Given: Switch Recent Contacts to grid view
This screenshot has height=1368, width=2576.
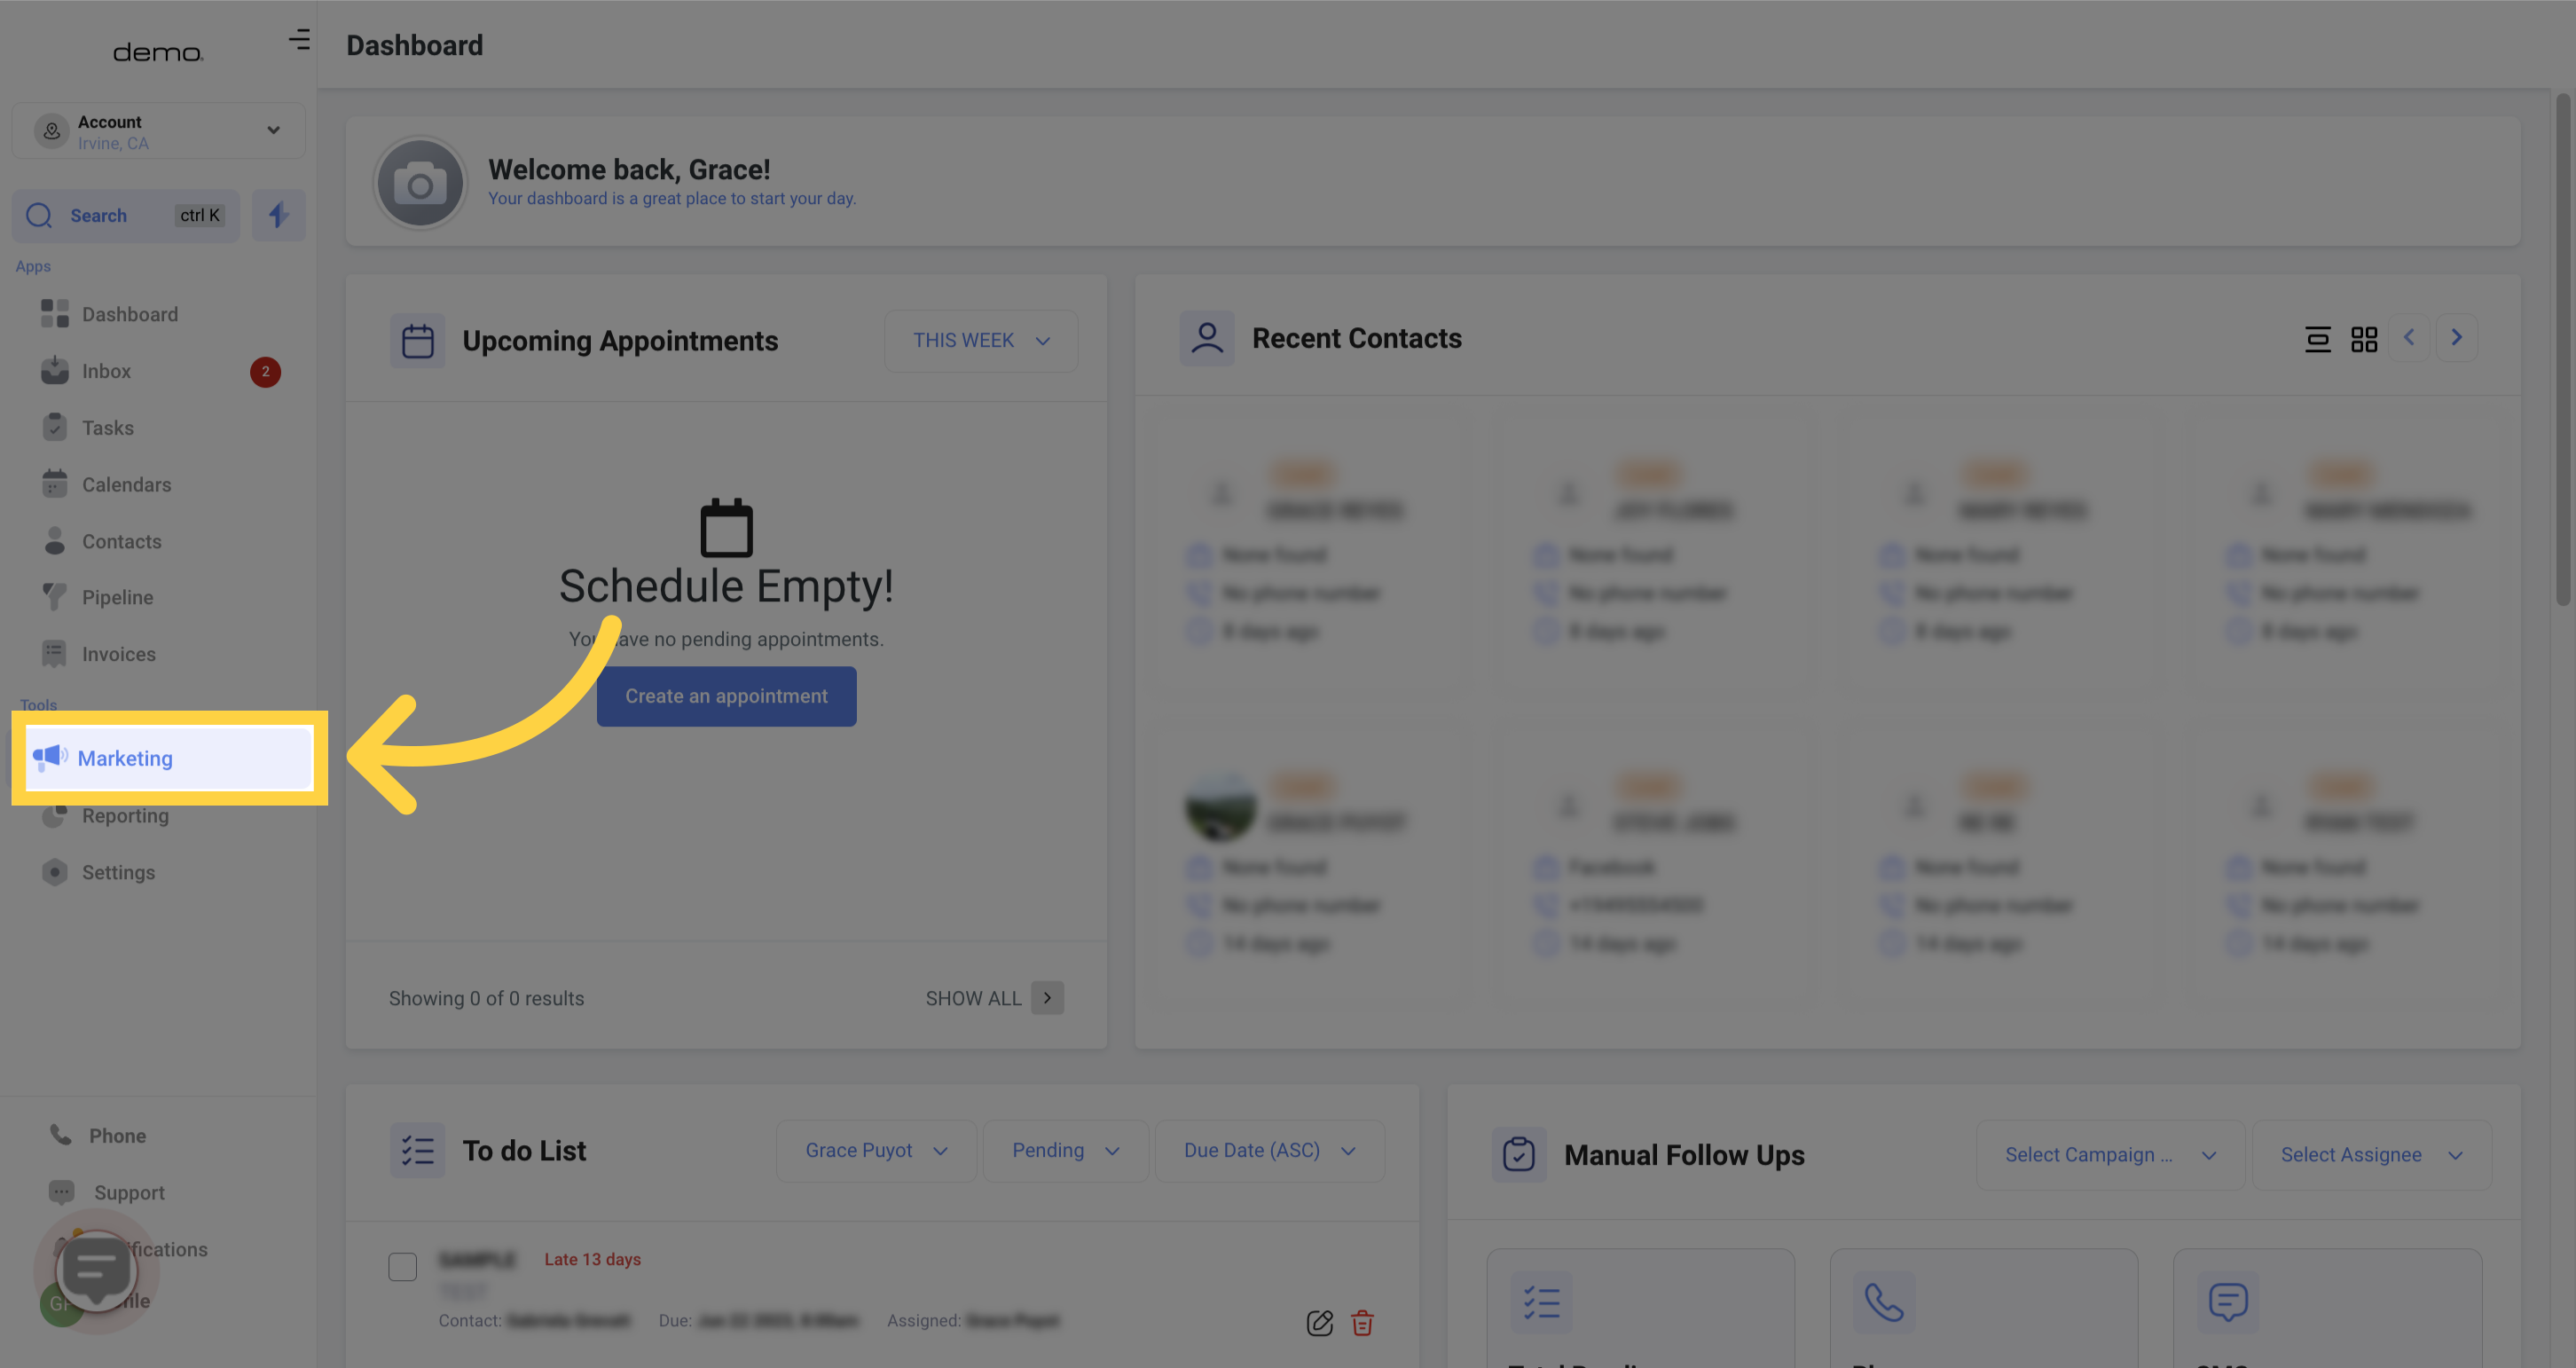Looking at the screenshot, I should click(x=2364, y=338).
